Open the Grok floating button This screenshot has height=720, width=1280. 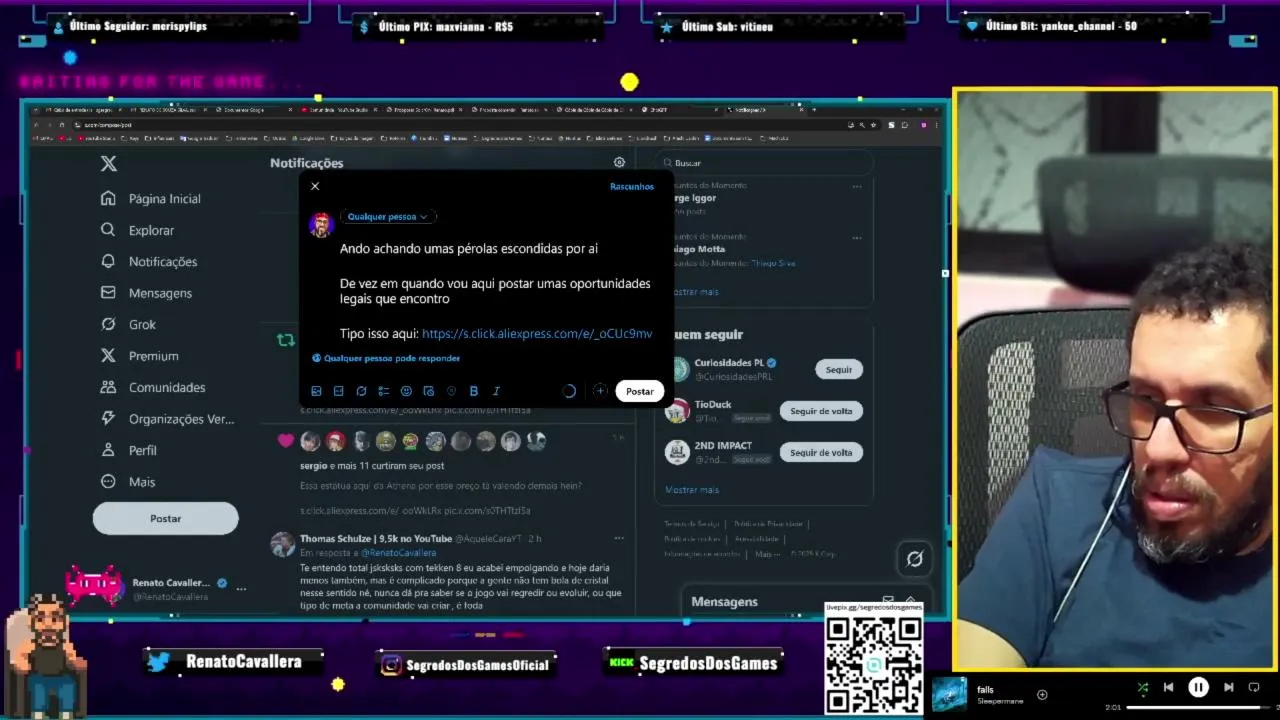(x=914, y=560)
